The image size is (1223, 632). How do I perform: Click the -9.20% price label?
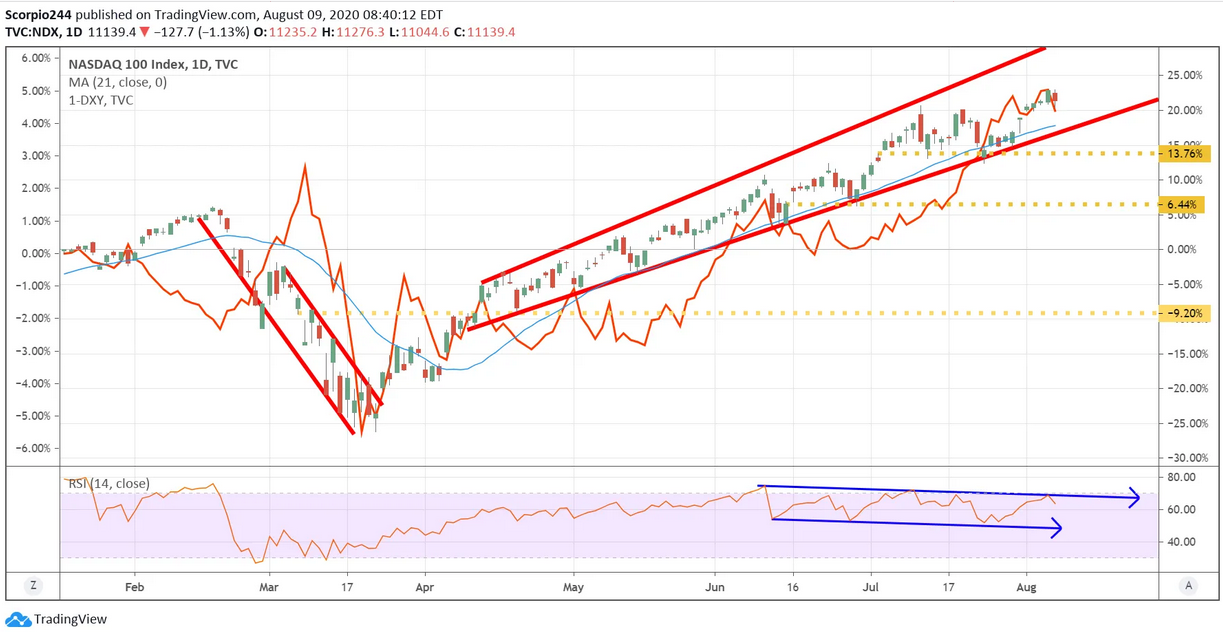tap(1186, 313)
